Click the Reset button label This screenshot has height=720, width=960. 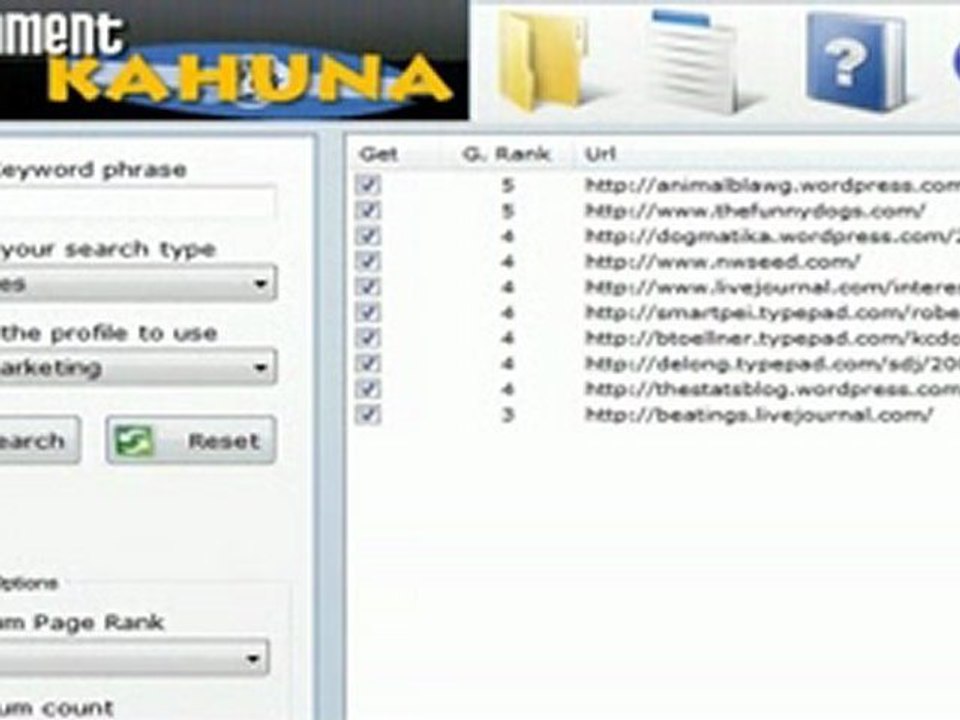224,441
